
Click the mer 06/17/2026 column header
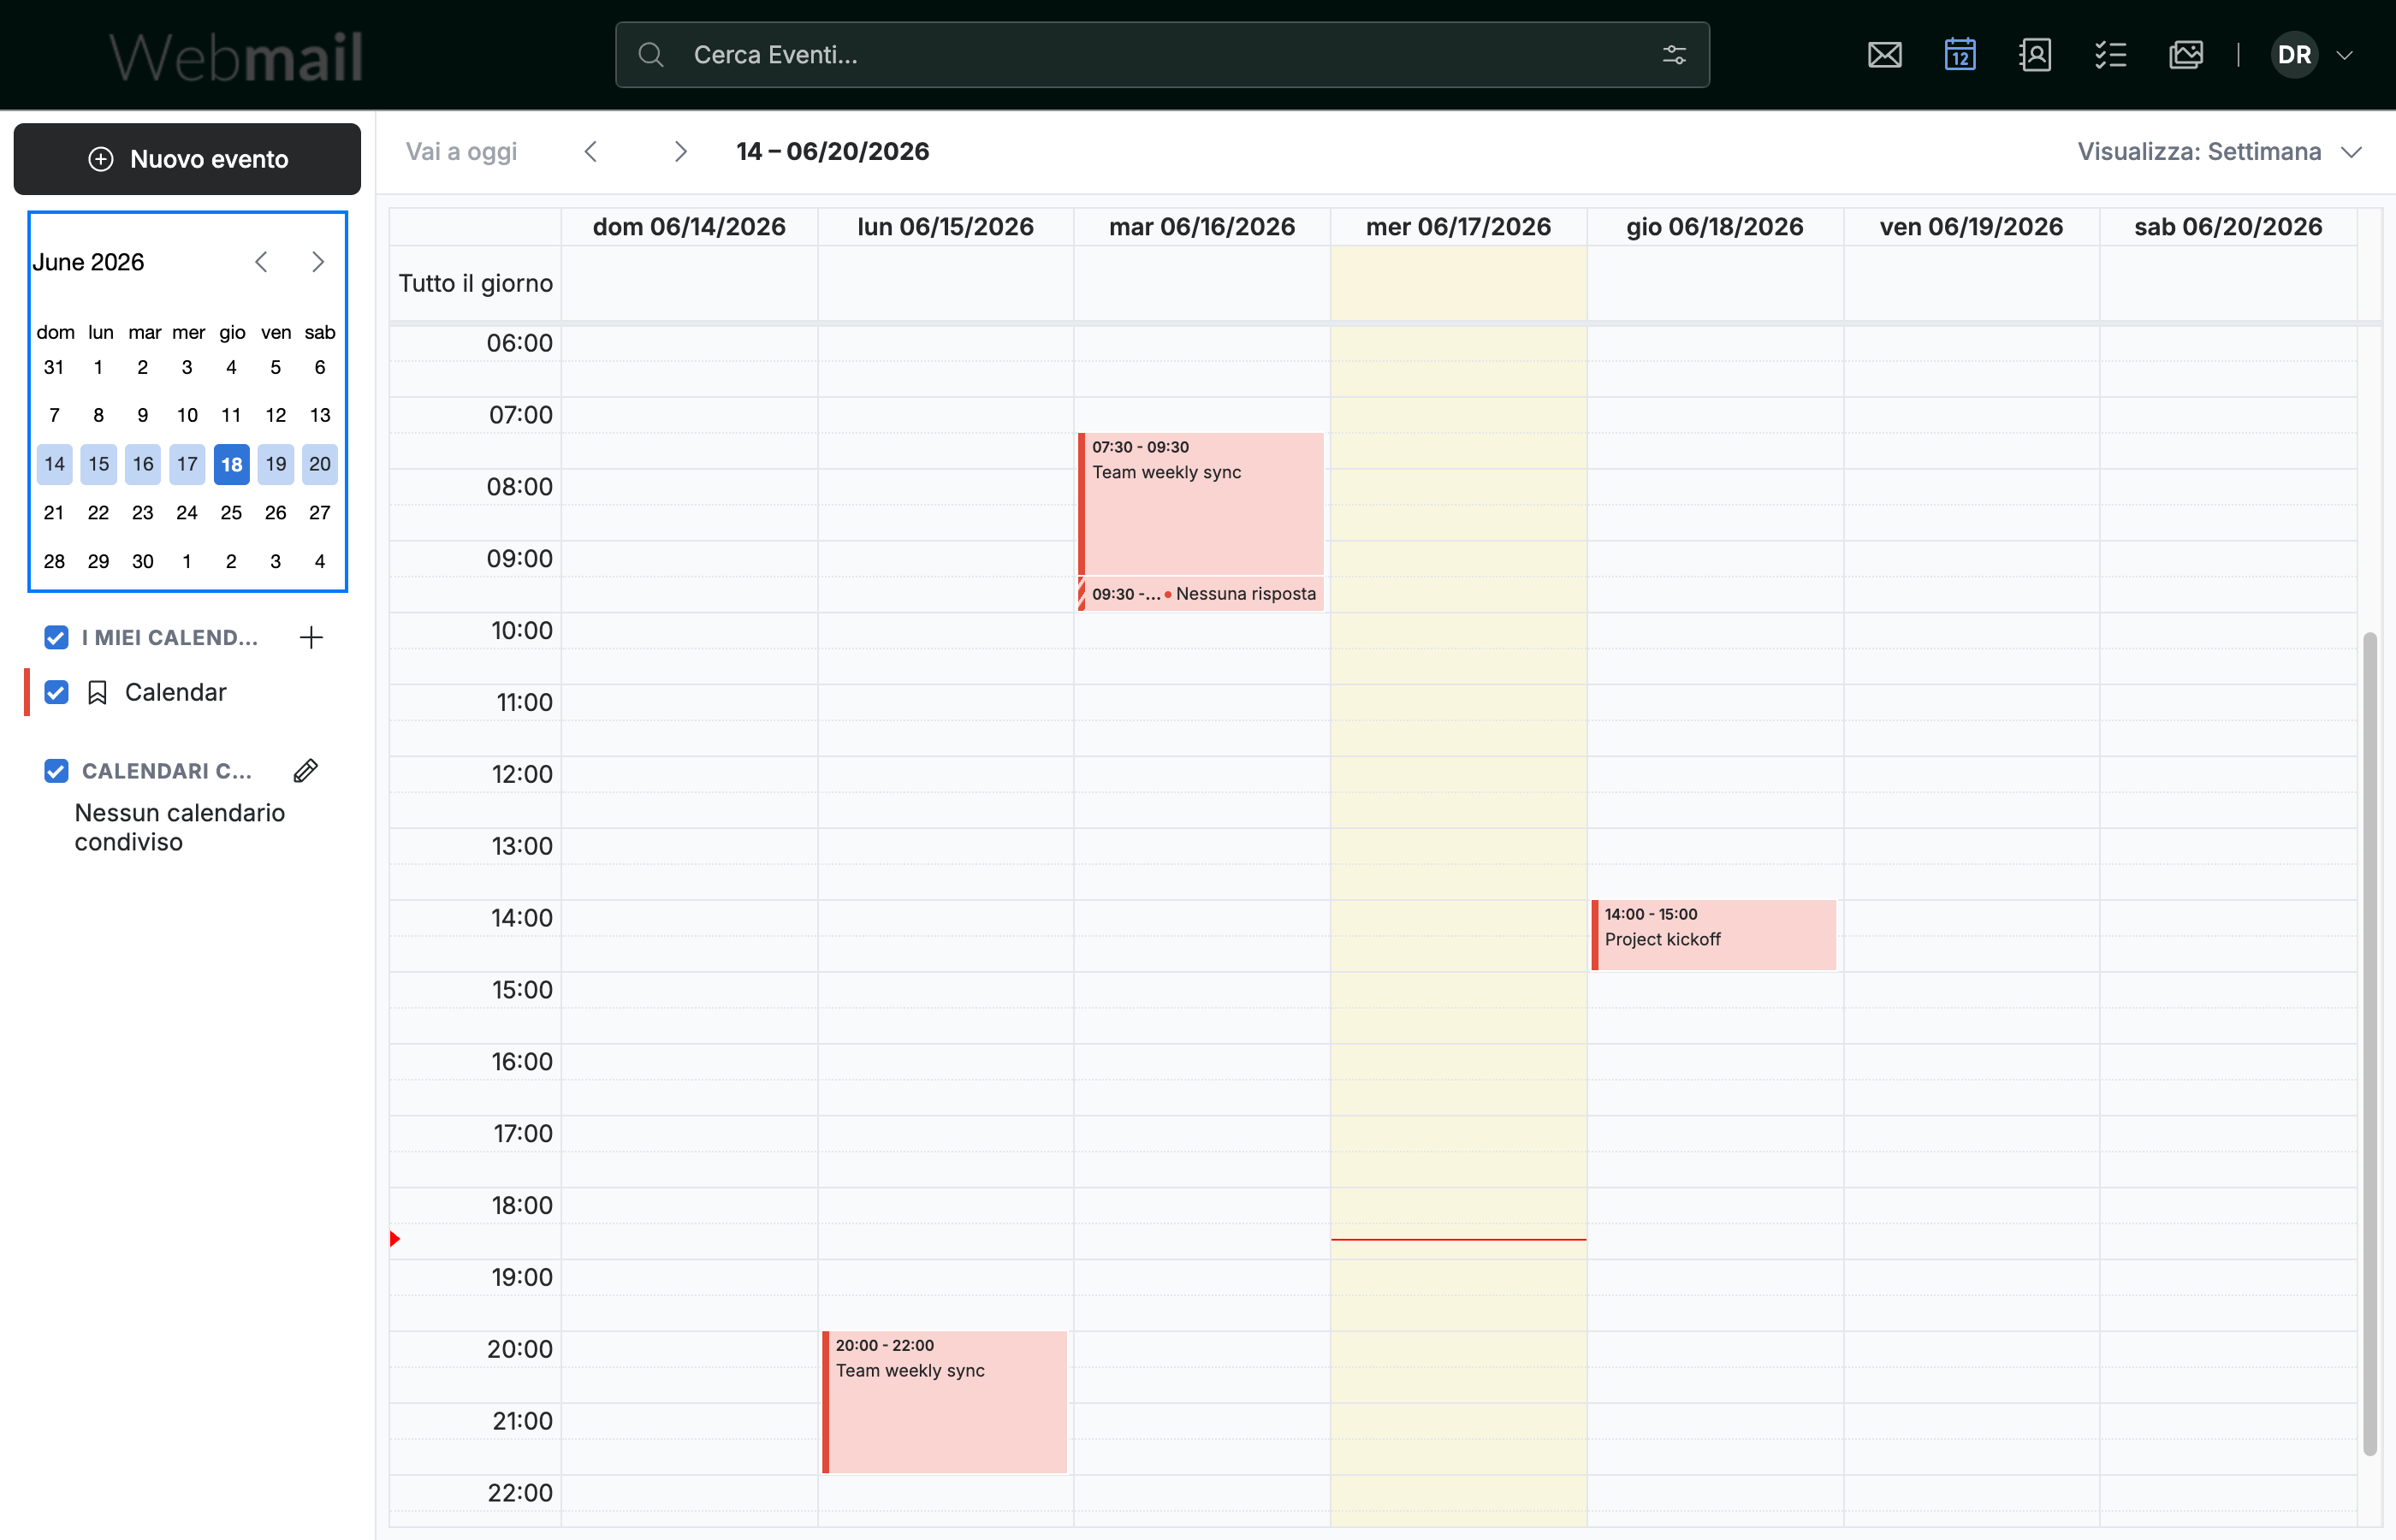(x=1458, y=227)
